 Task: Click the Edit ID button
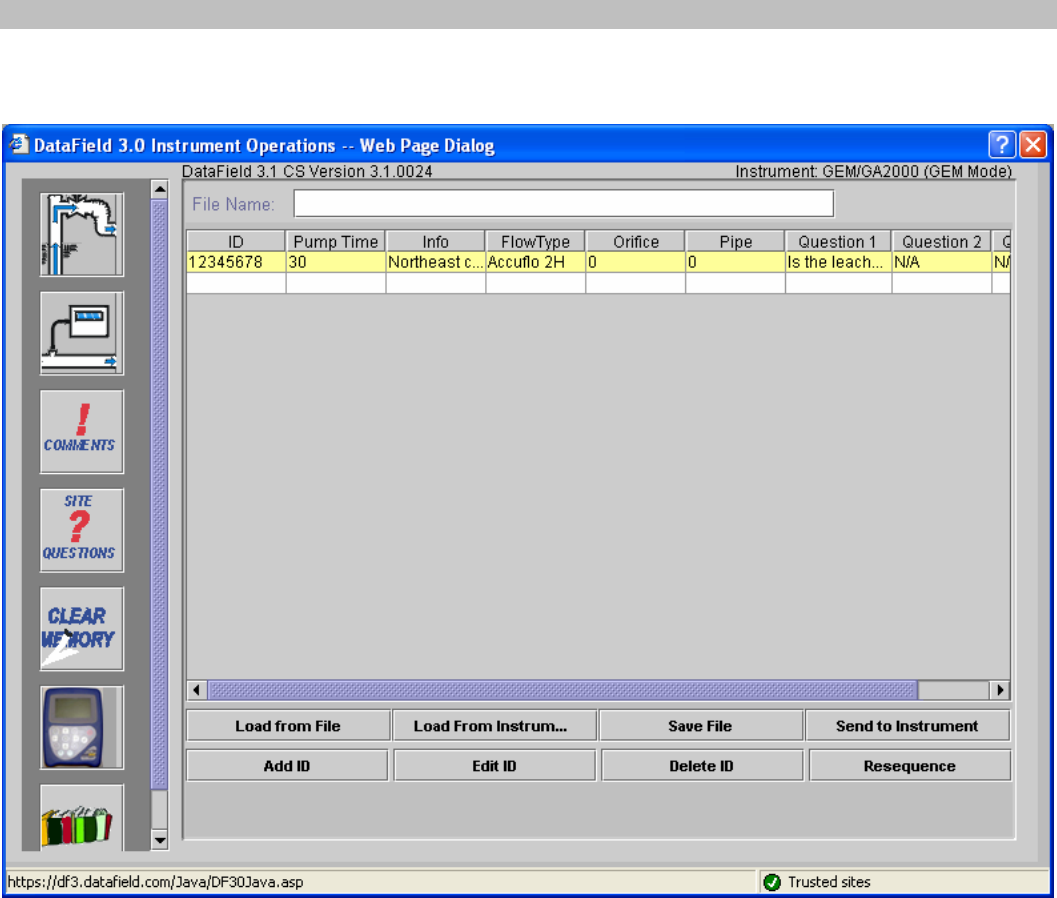pyautogui.click(x=494, y=766)
